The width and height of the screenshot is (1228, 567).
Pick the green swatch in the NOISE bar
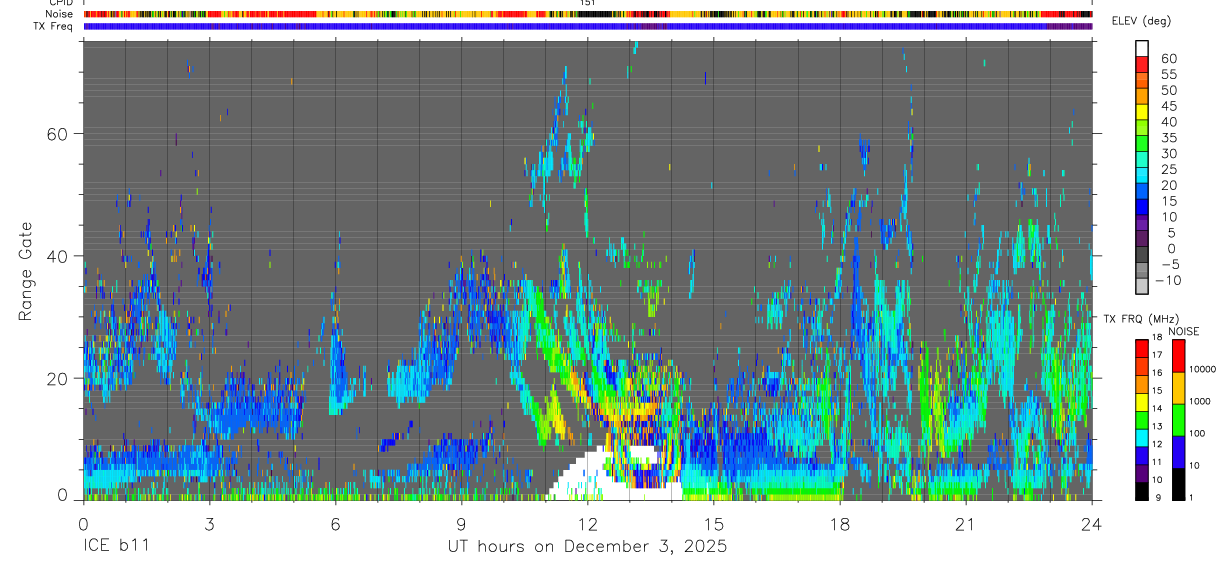[x=1177, y=419]
